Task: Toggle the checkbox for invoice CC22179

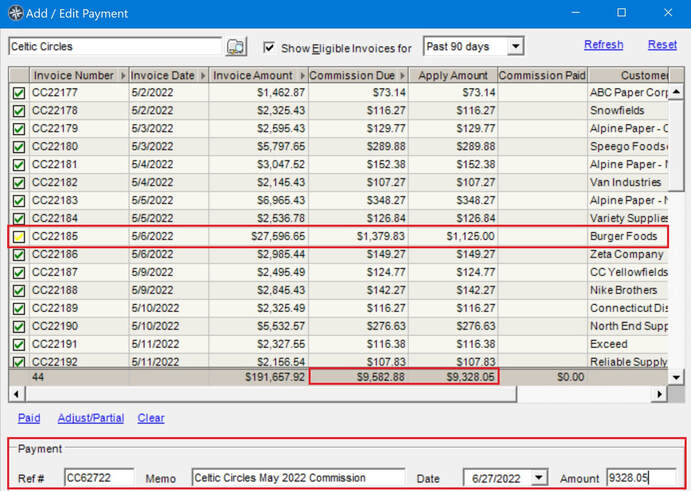Action: click(19, 129)
